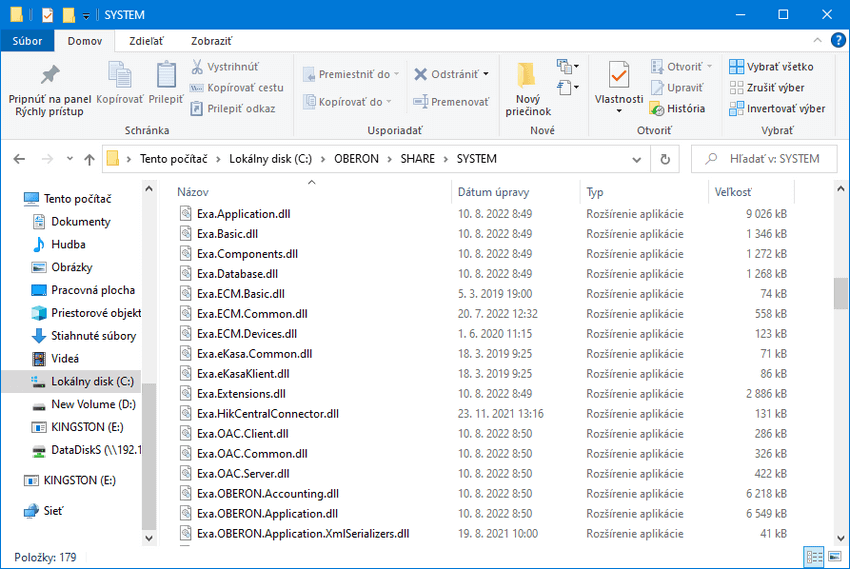Switch to the Zobraziť ribbon tab
This screenshot has height=569, width=850.
click(x=211, y=41)
